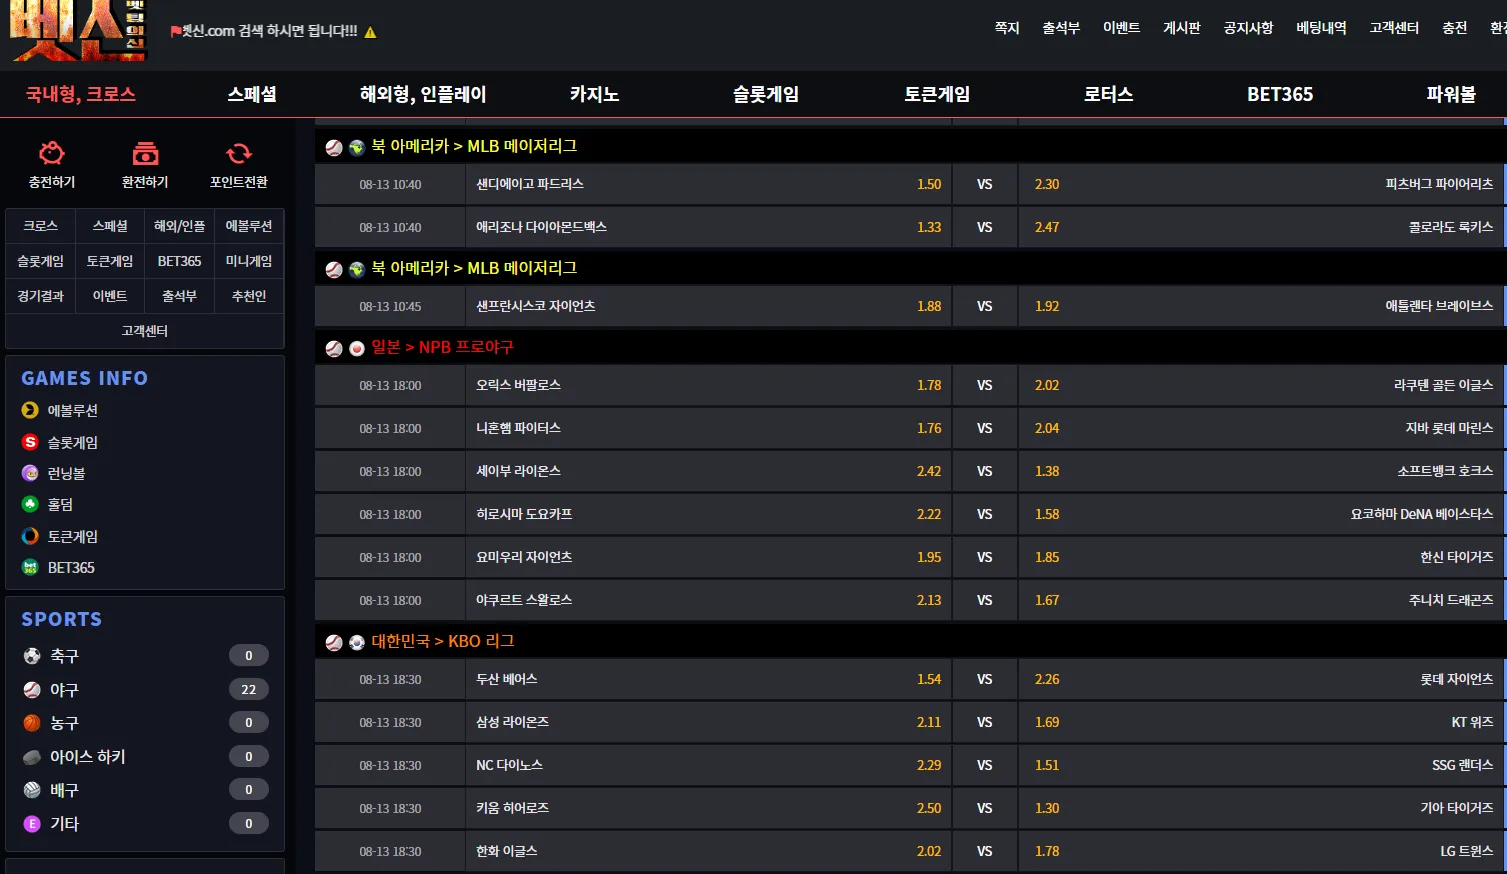The image size is (1507, 874).
Task: Go to the 토큰게임 main menu tab
Action: point(937,94)
